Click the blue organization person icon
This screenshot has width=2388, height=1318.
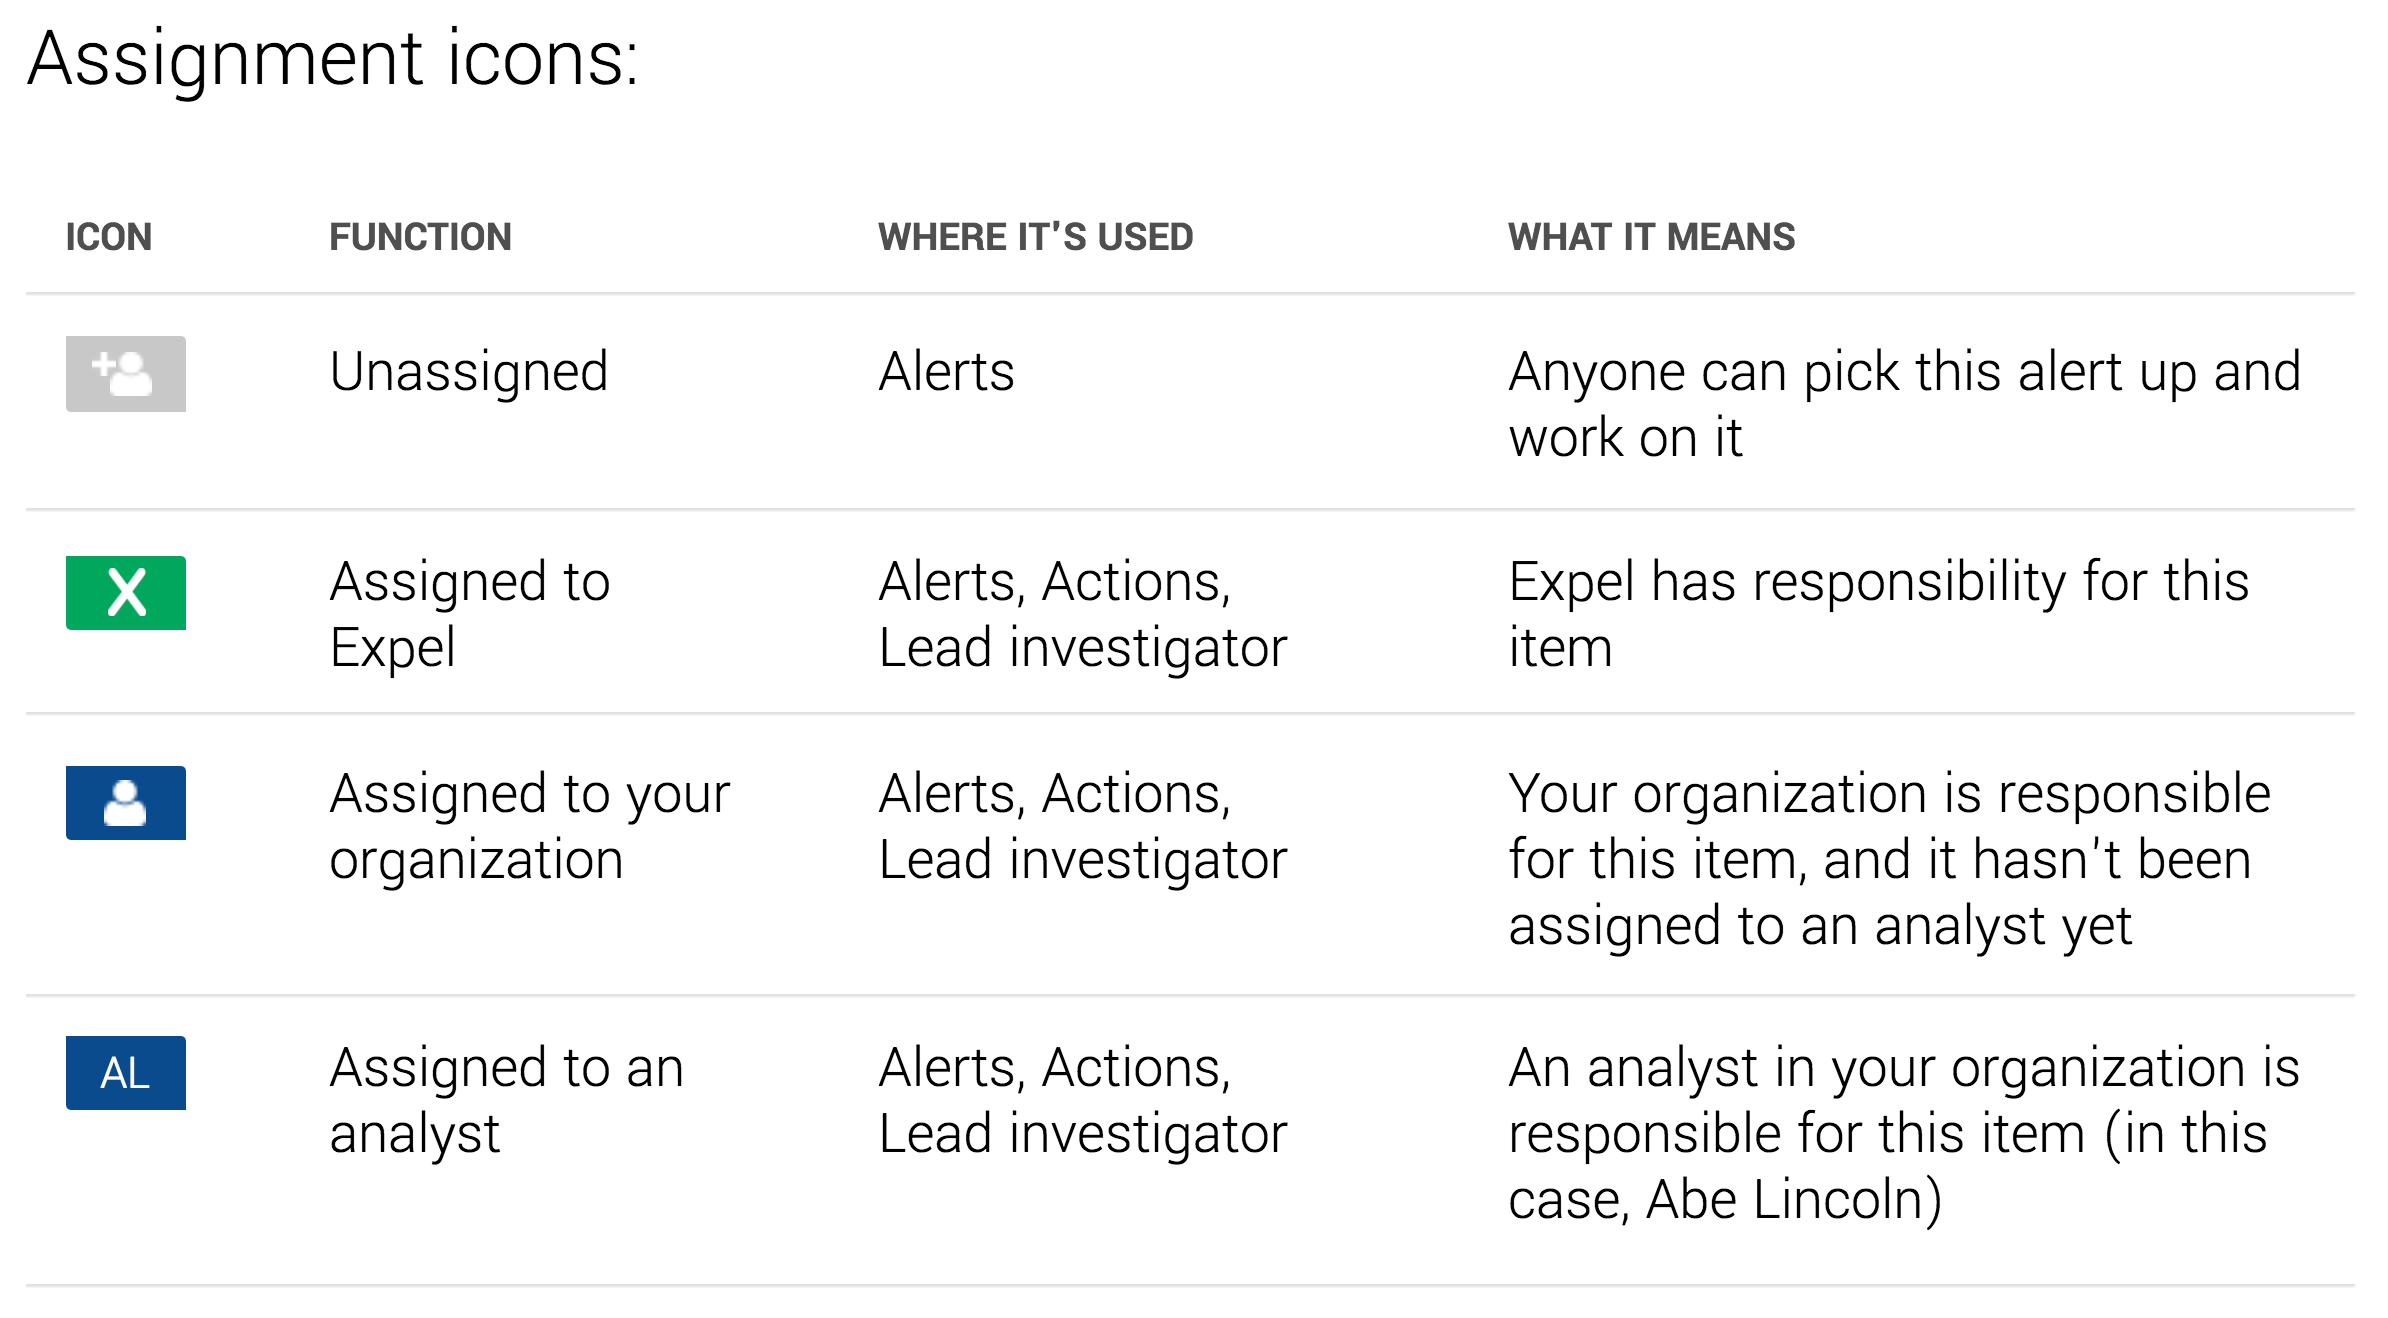tap(126, 803)
